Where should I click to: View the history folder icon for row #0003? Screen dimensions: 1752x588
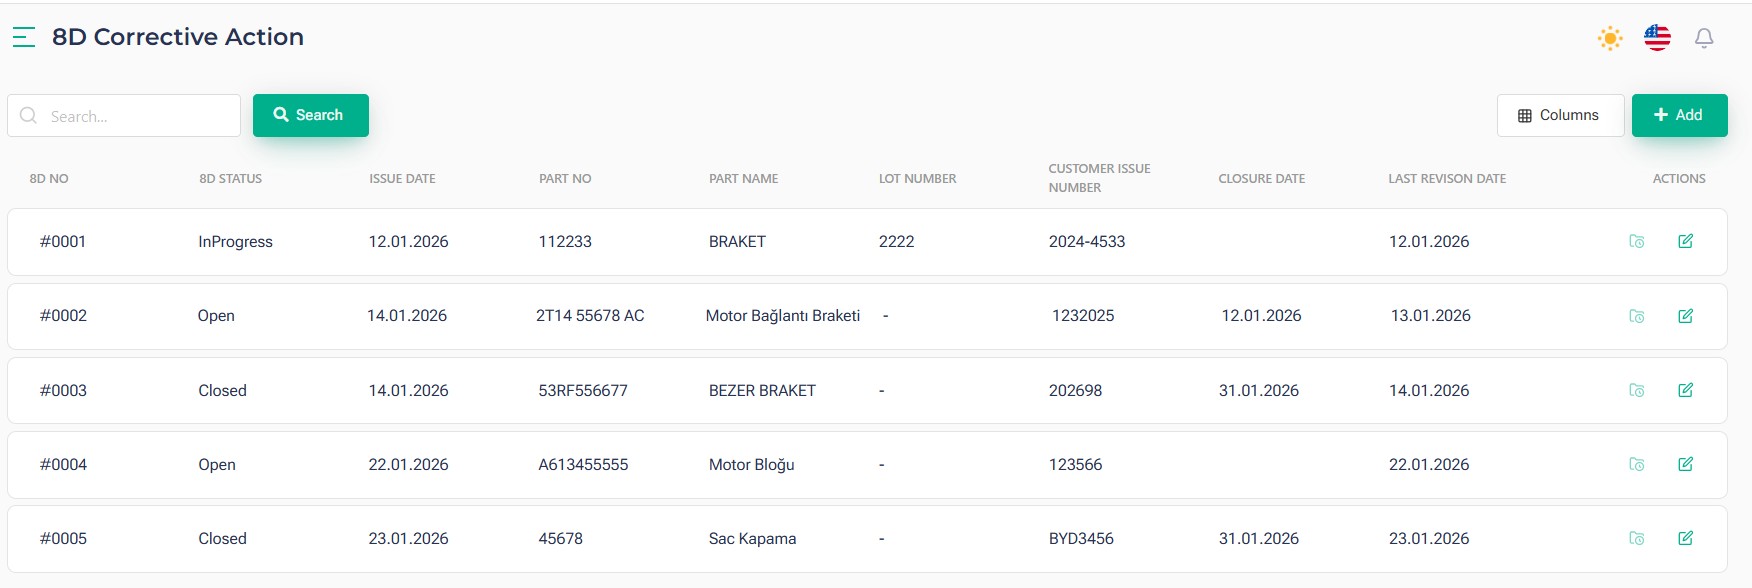pos(1637,390)
